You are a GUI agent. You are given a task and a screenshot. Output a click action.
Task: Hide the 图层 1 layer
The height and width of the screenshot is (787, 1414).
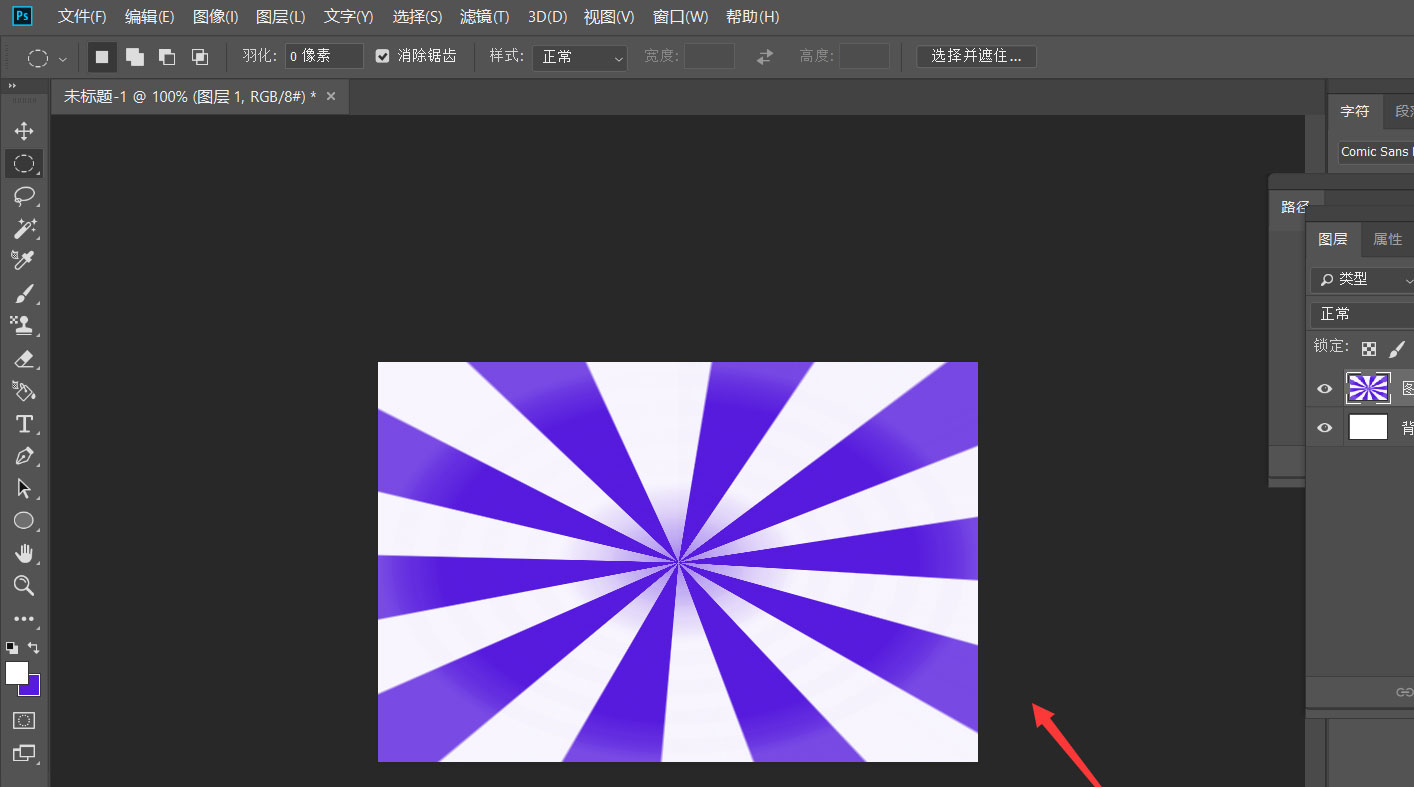click(x=1323, y=388)
